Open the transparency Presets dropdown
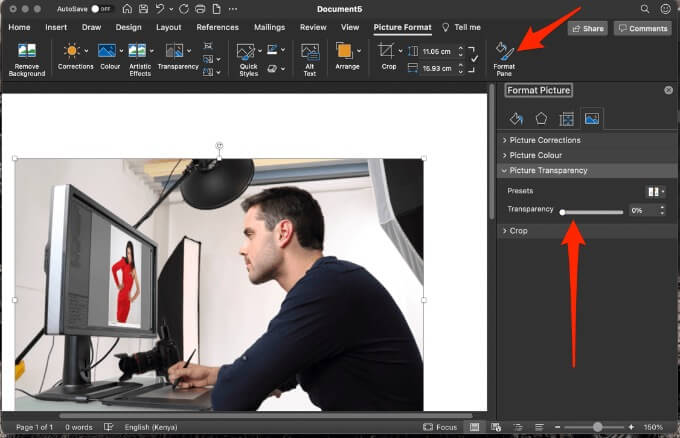This screenshot has width=680, height=438. click(655, 190)
